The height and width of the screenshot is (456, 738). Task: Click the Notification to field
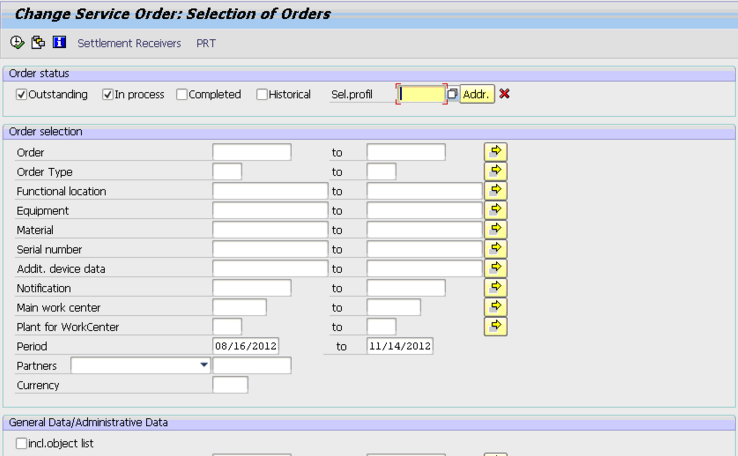(406, 288)
